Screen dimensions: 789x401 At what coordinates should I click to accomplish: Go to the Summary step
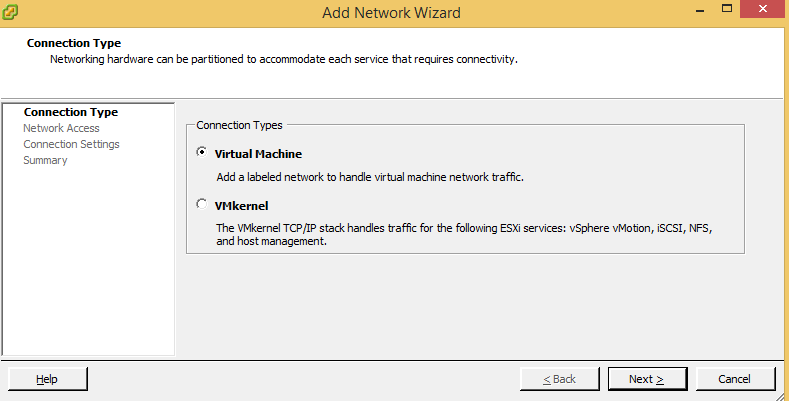click(x=45, y=160)
